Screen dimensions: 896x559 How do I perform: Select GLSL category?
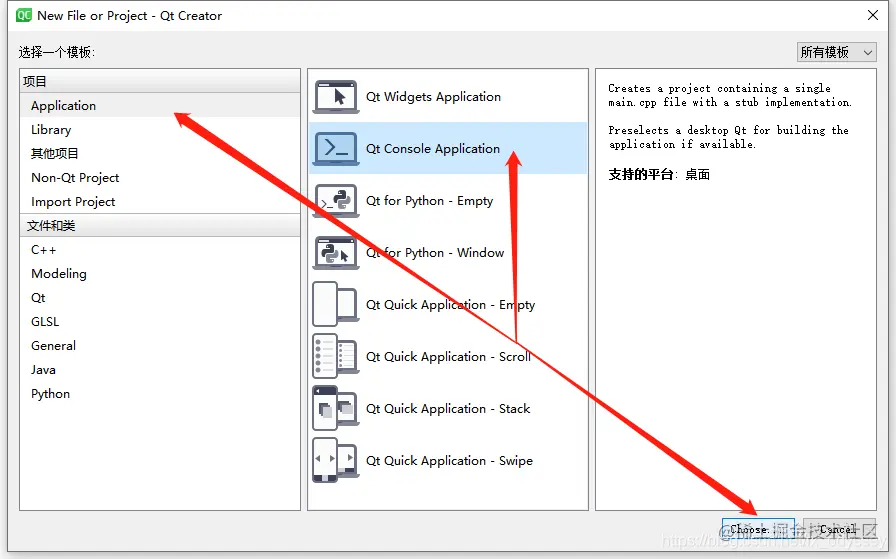160,322
